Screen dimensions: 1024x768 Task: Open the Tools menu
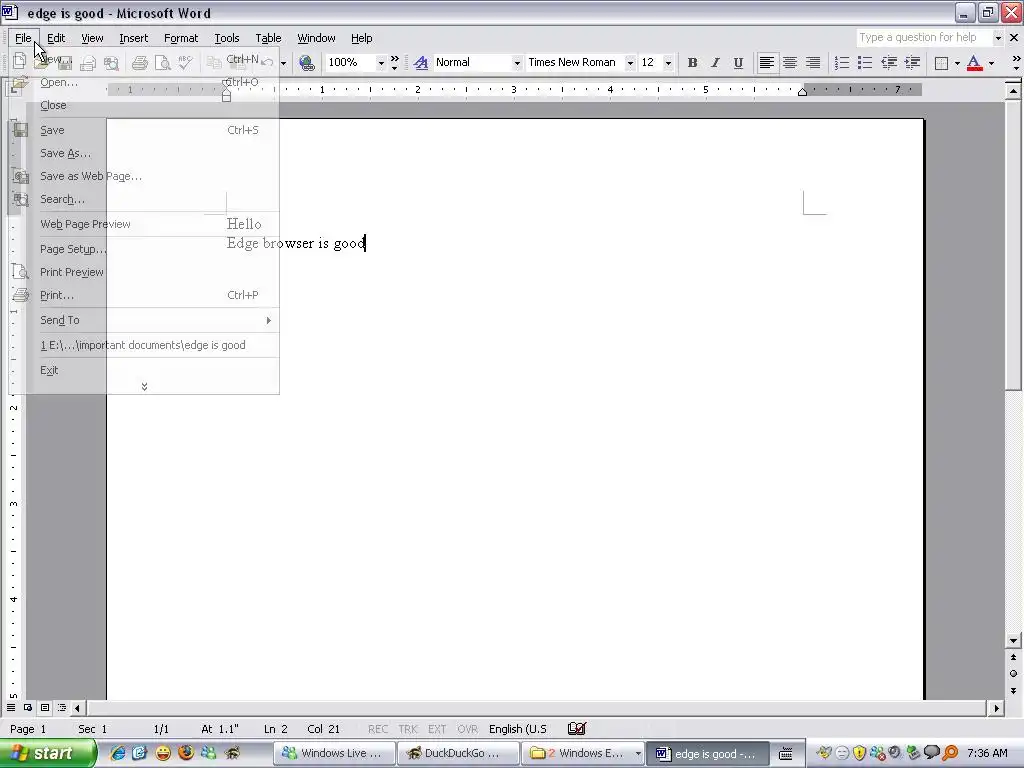pyautogui.click(x=227, y=38)
